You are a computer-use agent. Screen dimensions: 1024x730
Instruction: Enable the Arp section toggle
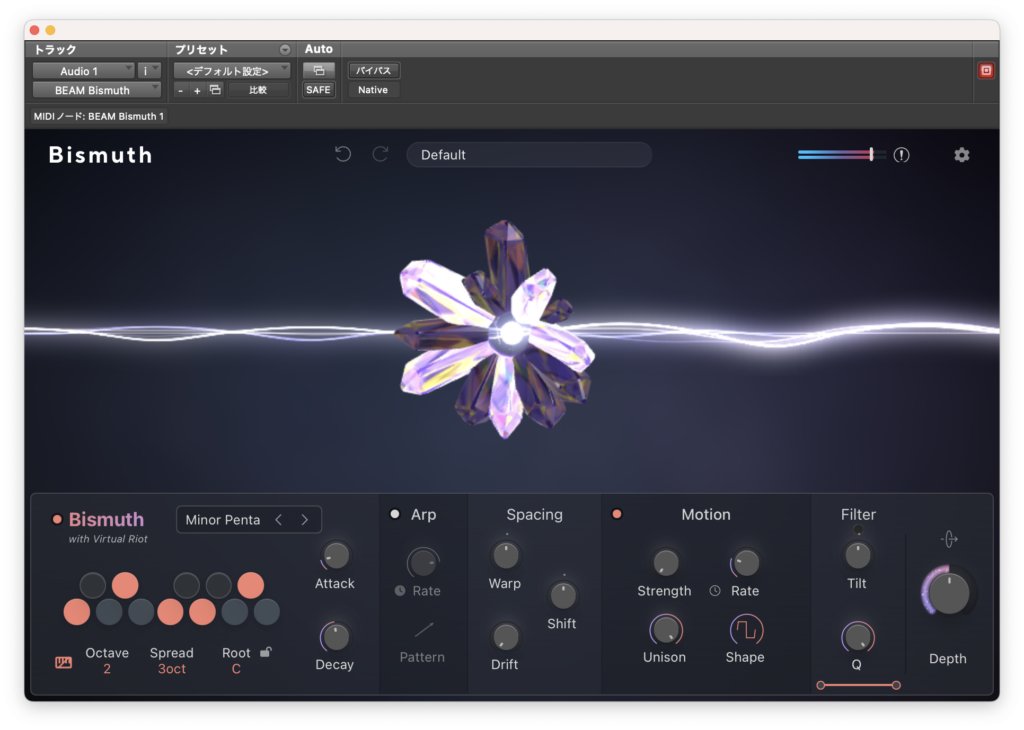click(x=394, y=514)
